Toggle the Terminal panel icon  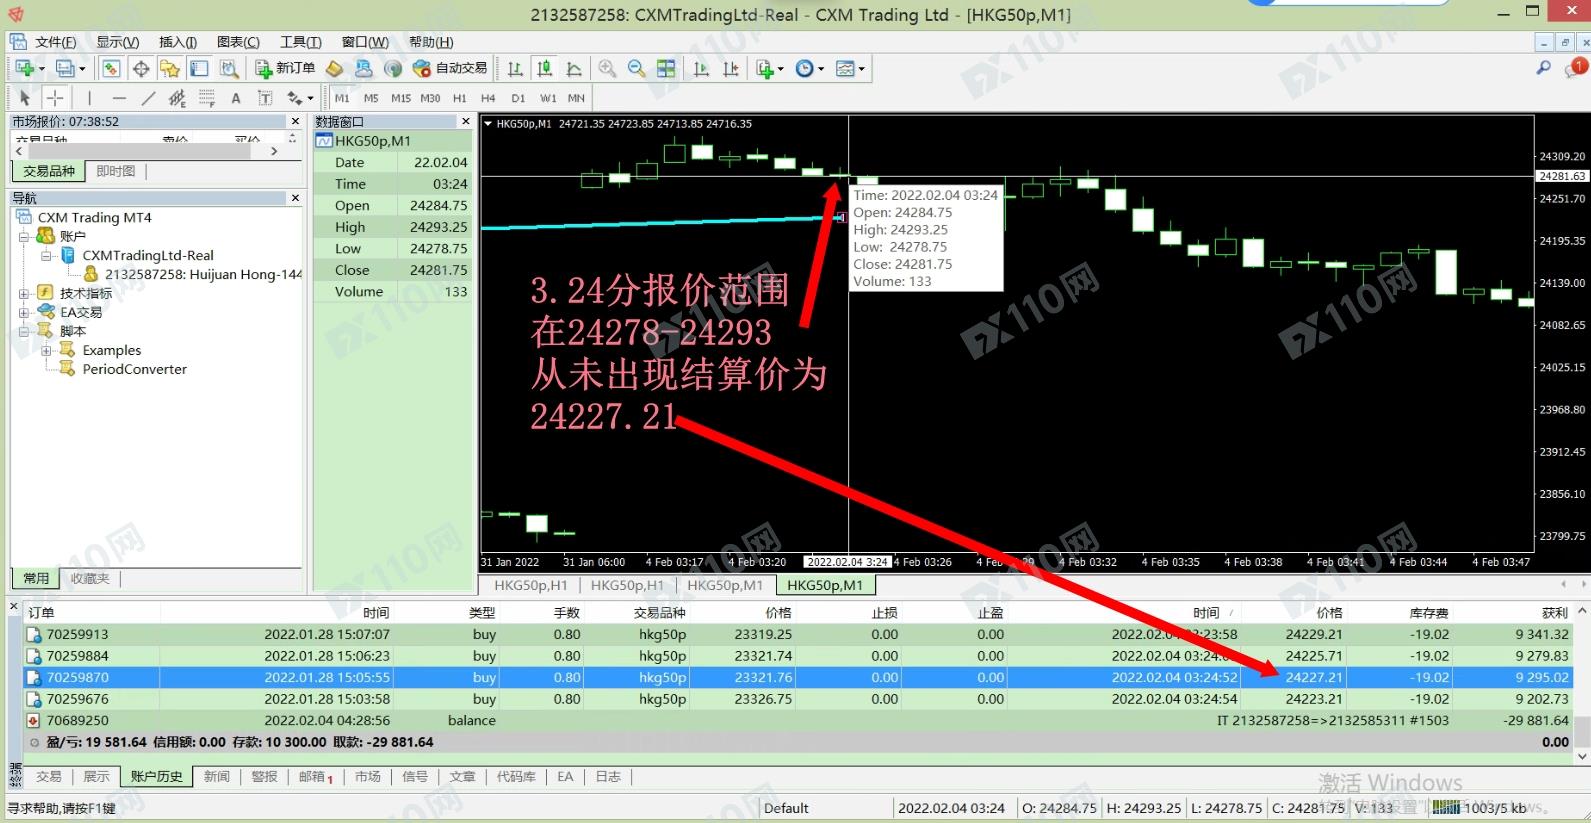point(199,68)
